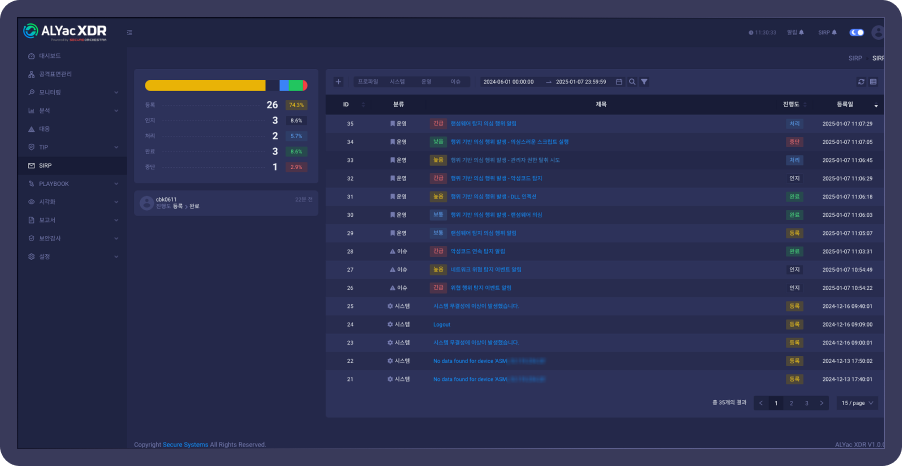Toggle the 시스템 category filter
Image resolution: width=902 pixels, height=466 pixels.
(397, 81)
